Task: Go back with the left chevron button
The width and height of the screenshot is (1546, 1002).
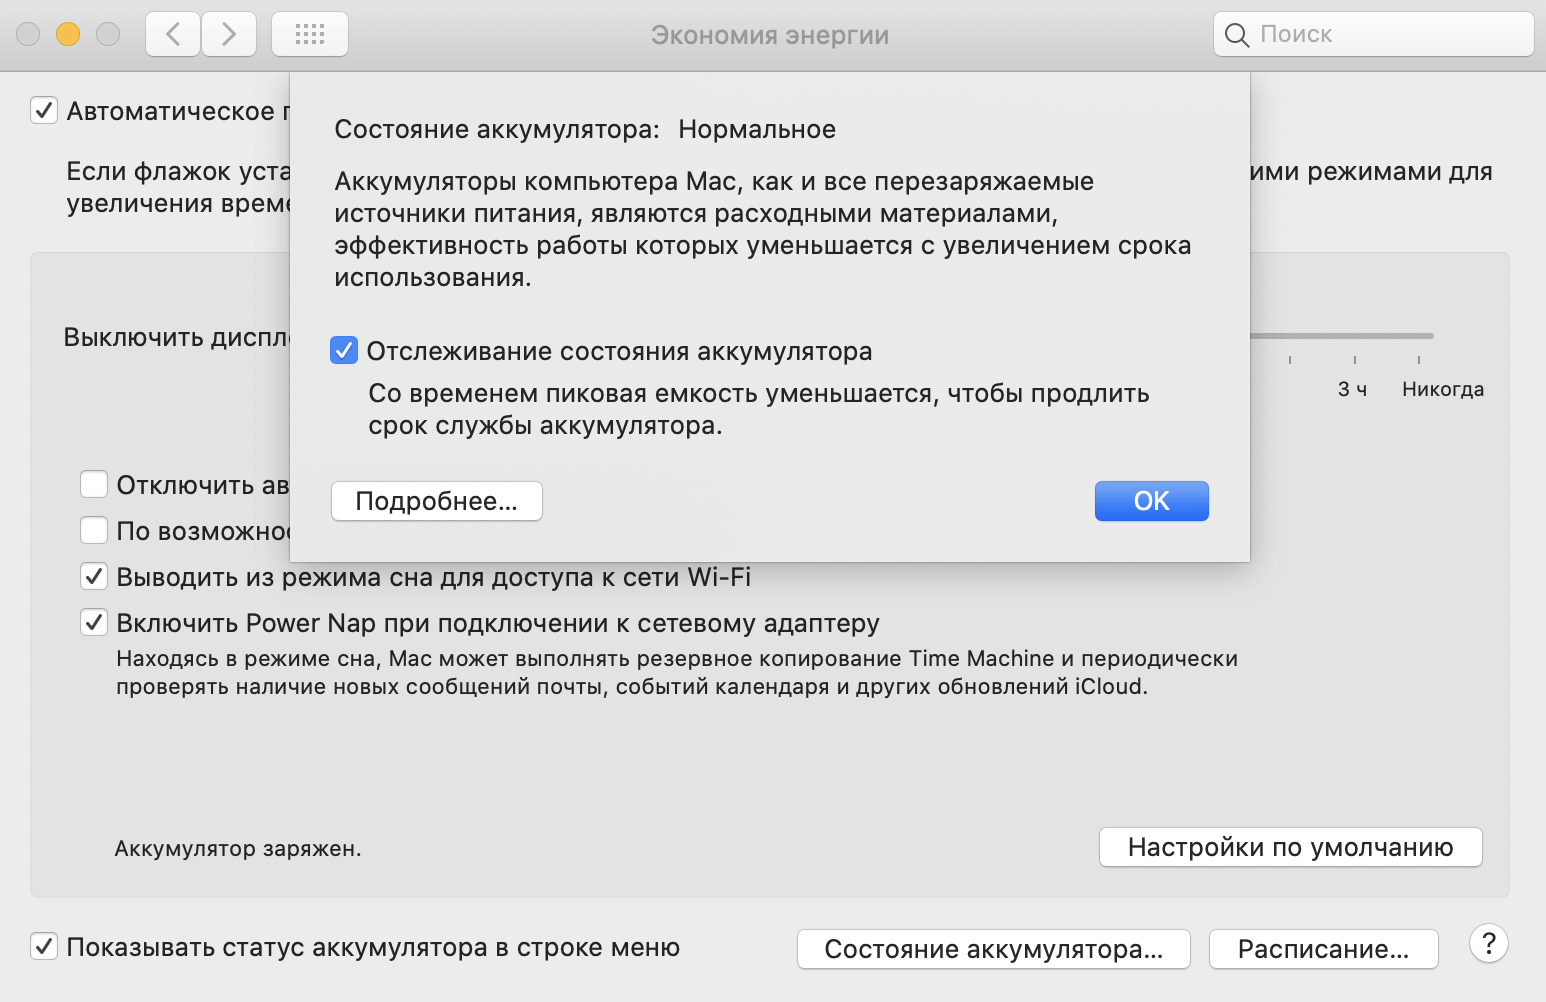Action: tap(173, 34)
